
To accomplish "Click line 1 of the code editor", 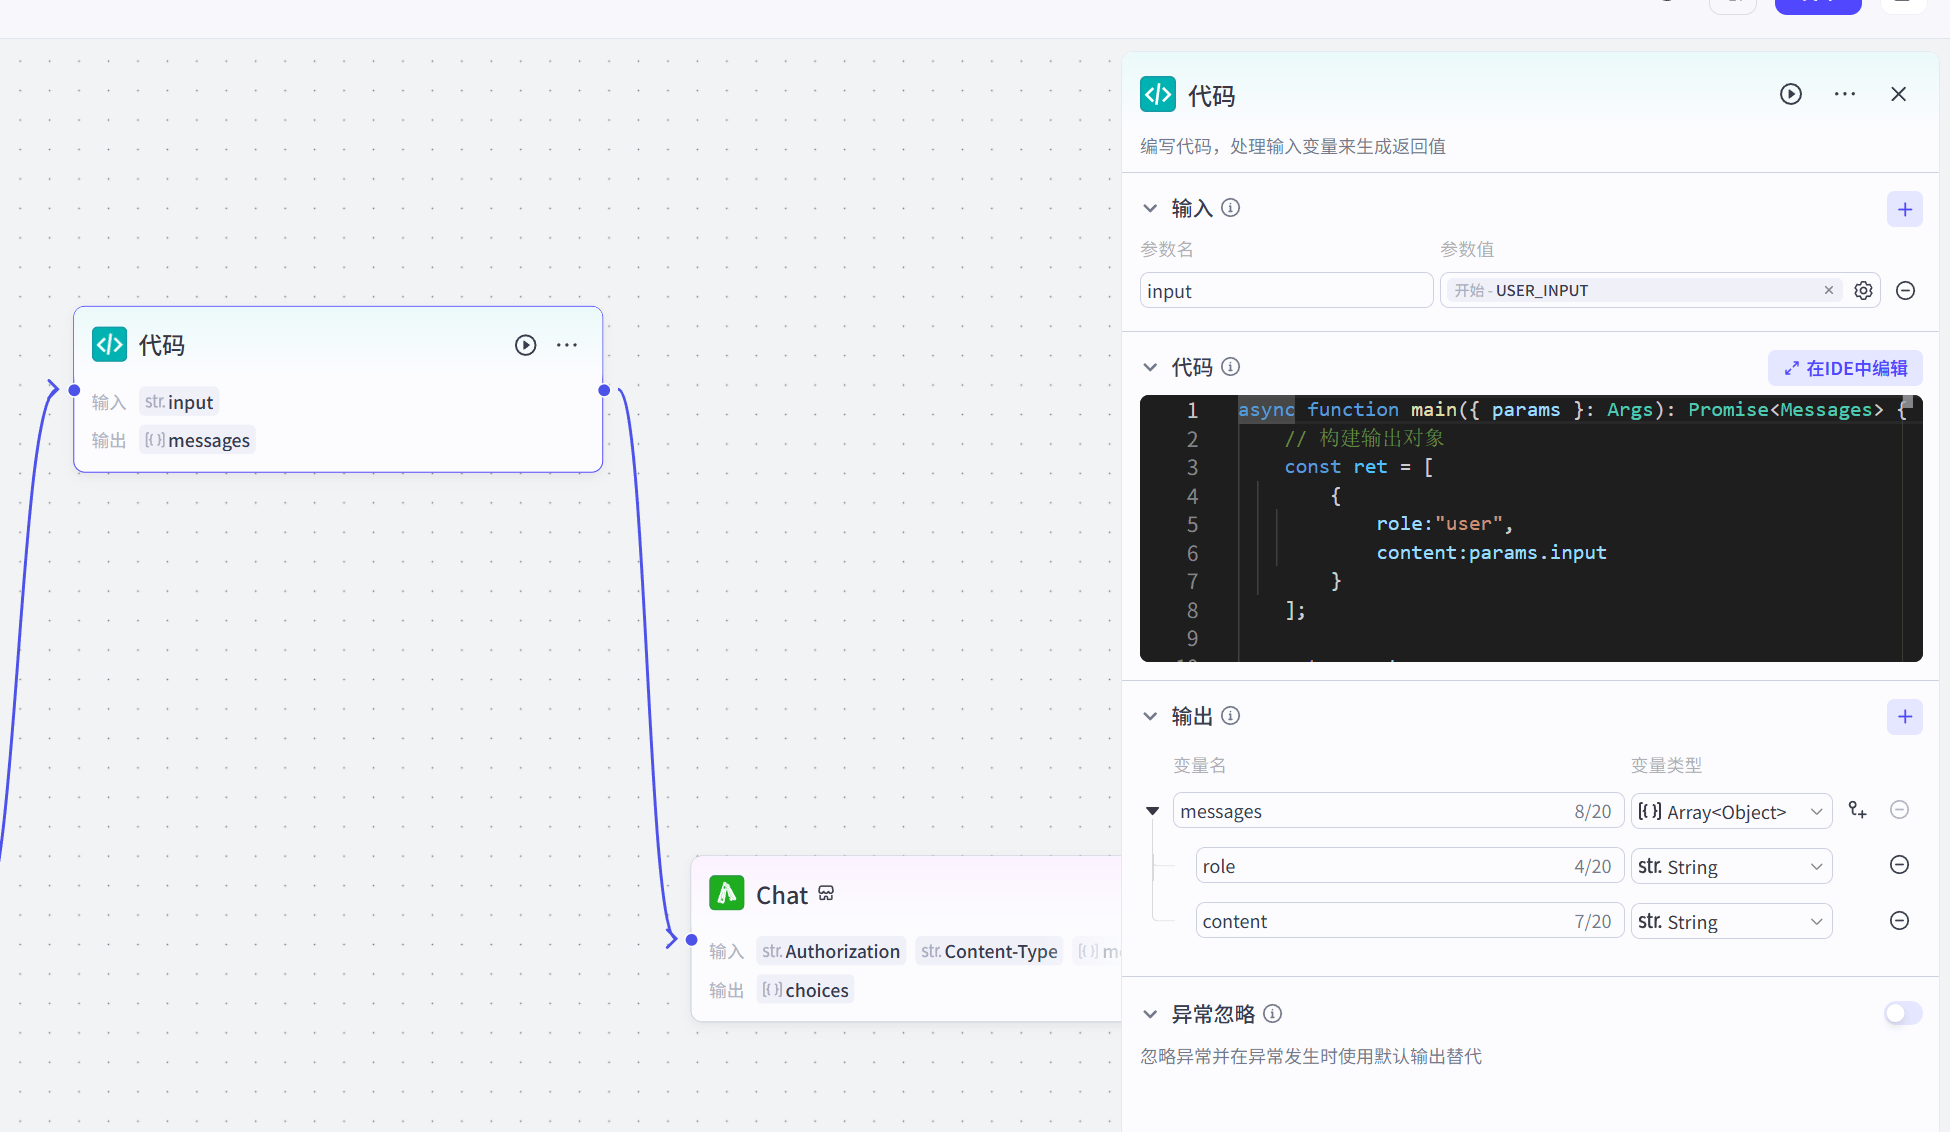I will pos(1570,410).
